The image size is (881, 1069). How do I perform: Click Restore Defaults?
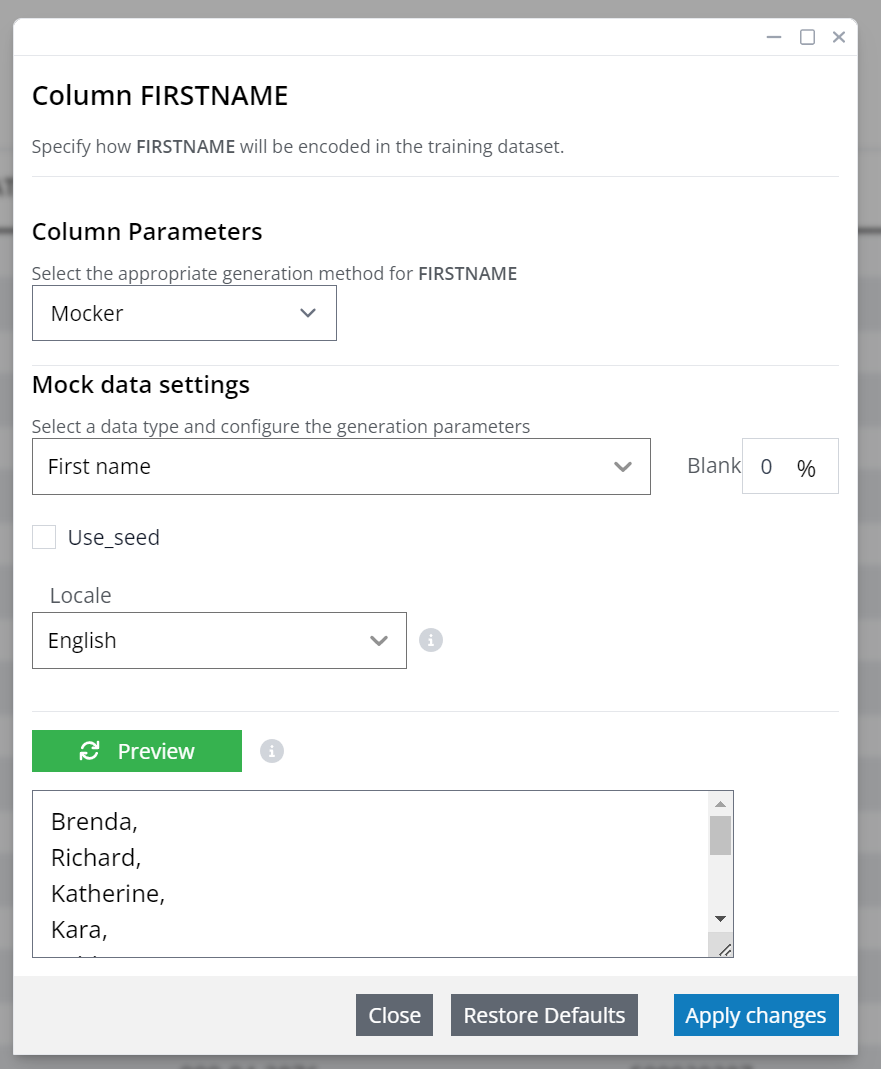pyautogui.click(x=544, y=1015)
